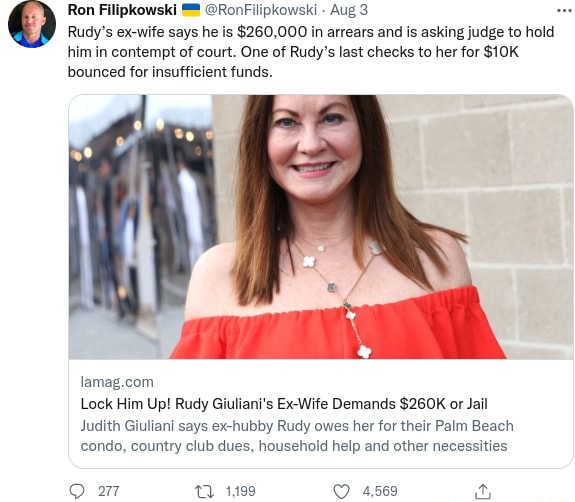The width and height of the screenshot is (575, 502).
Task: Like the tweet with the heart icon
Action: pyautogui.click(x=341, y=491)
